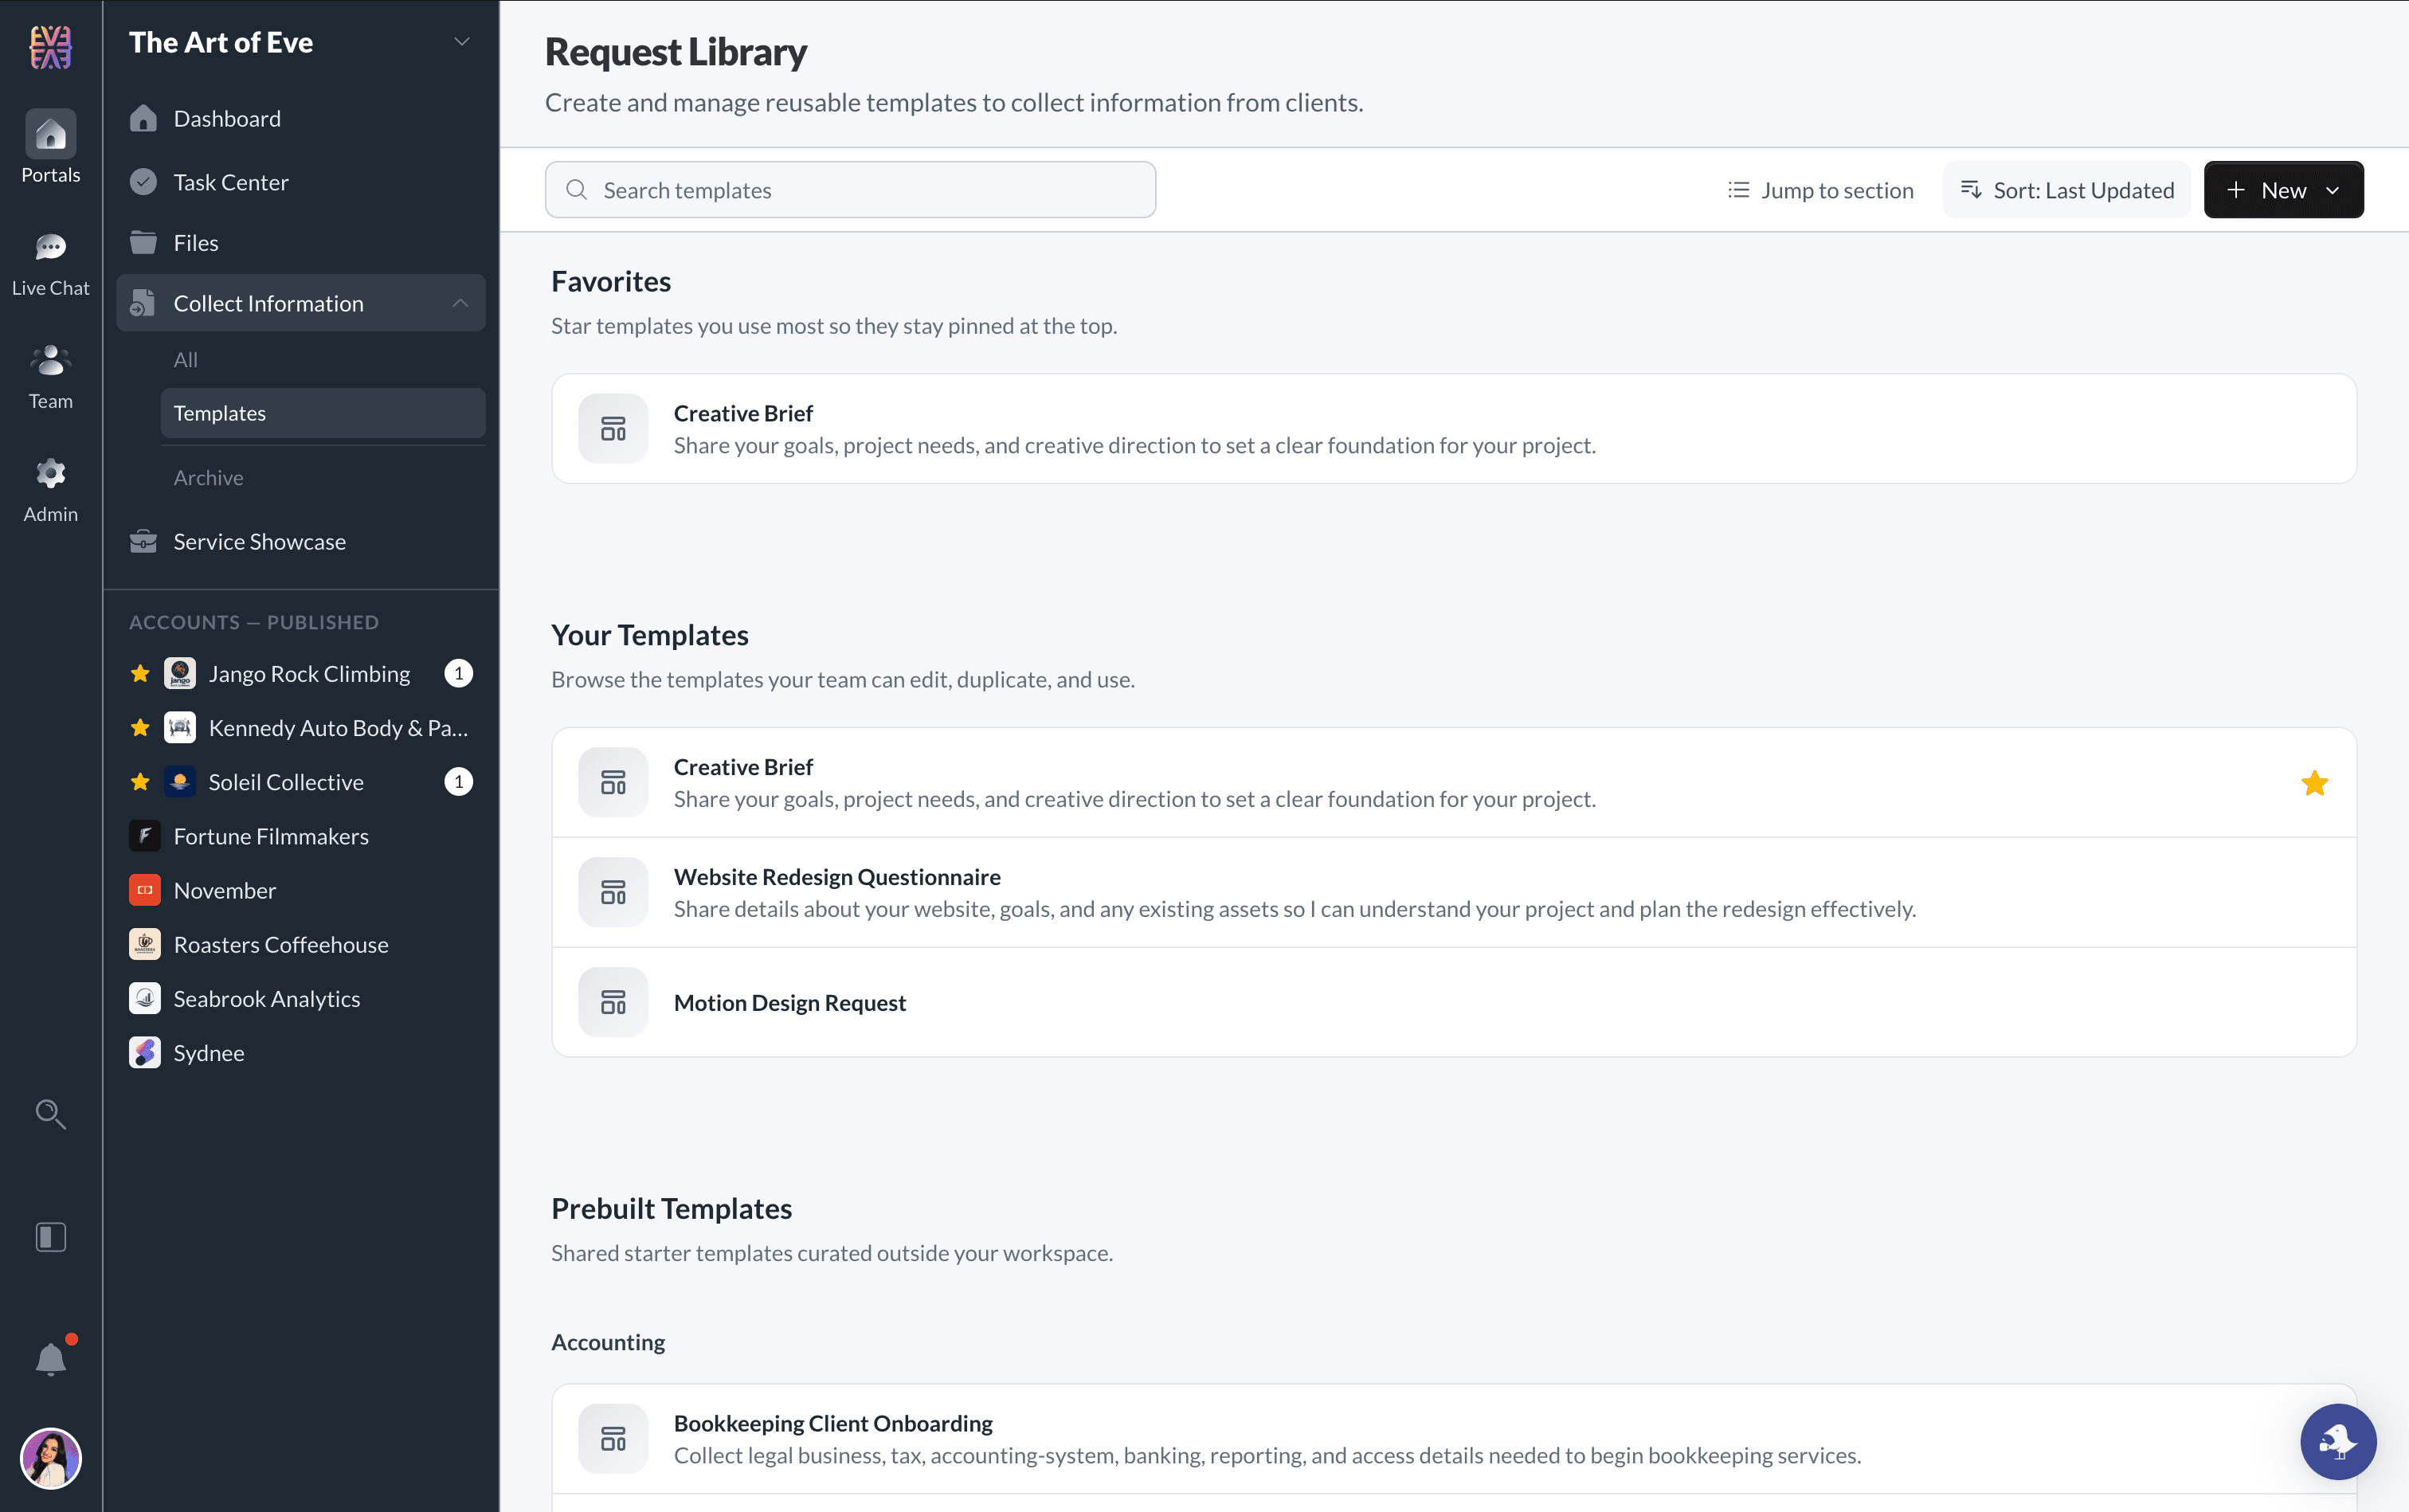Open the Roasters Coffeehouse account

[x=301, y=944]
